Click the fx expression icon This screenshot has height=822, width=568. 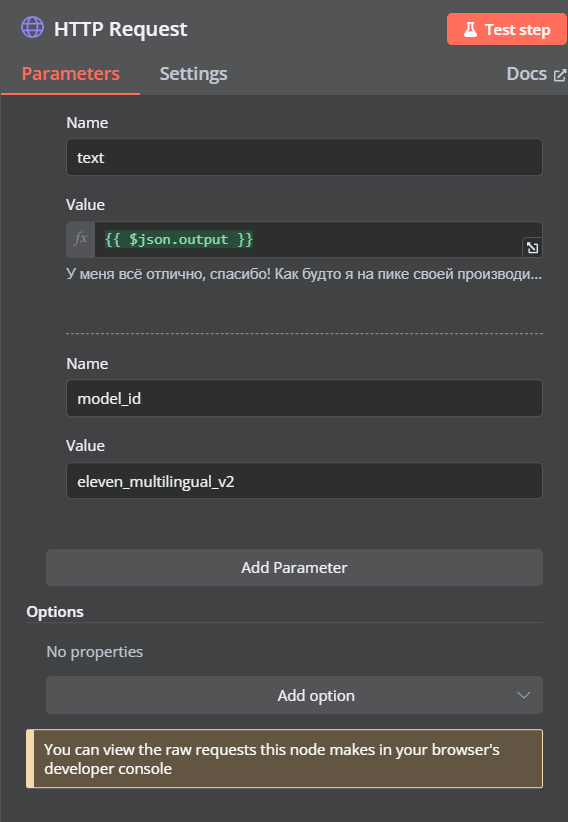click(x=81, y=240)
